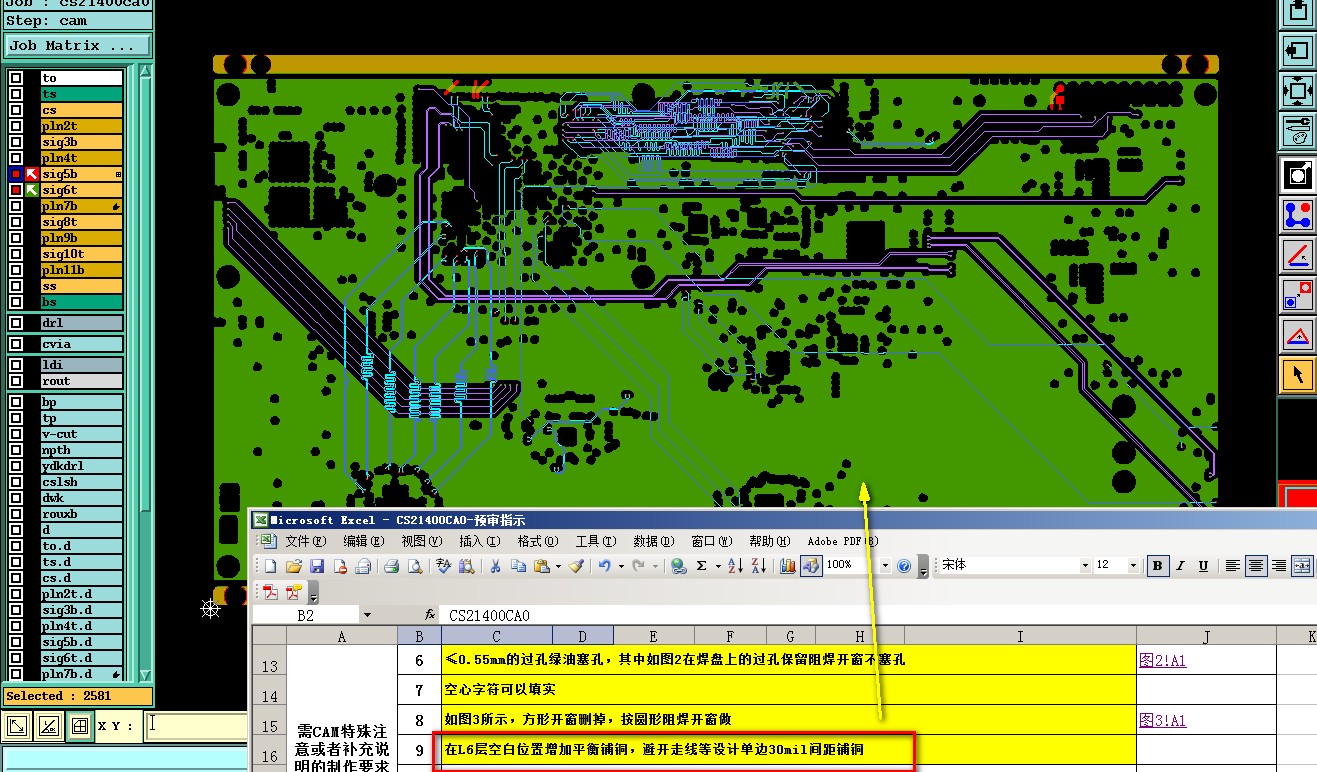
Task: Toggle Underline formatting in Excel
Action: (1204, 566)
